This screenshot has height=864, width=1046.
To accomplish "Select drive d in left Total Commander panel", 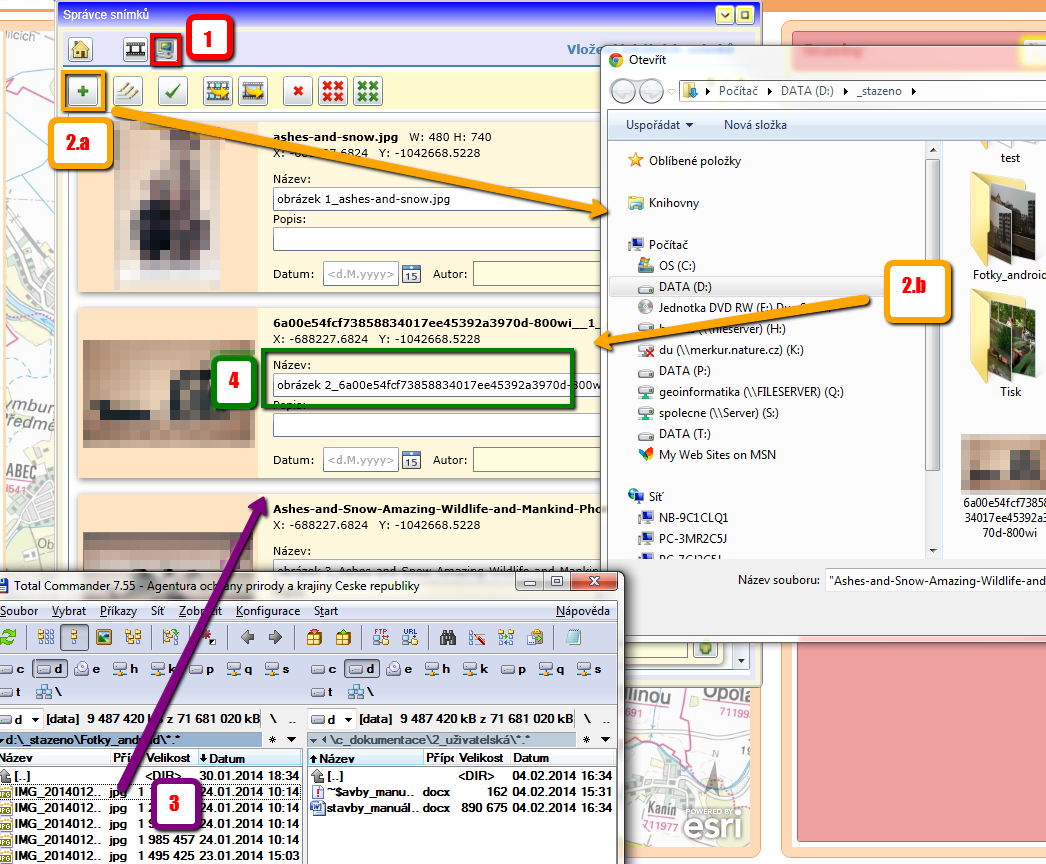I will pyautogui.click(x=50, y=669).
